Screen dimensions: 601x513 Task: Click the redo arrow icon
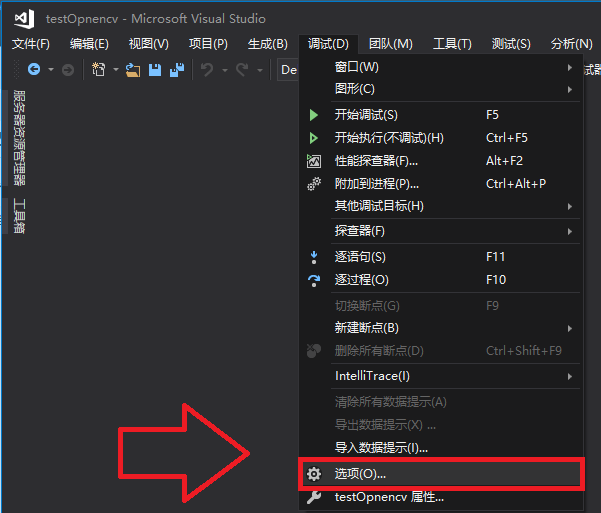click(242, 70)
